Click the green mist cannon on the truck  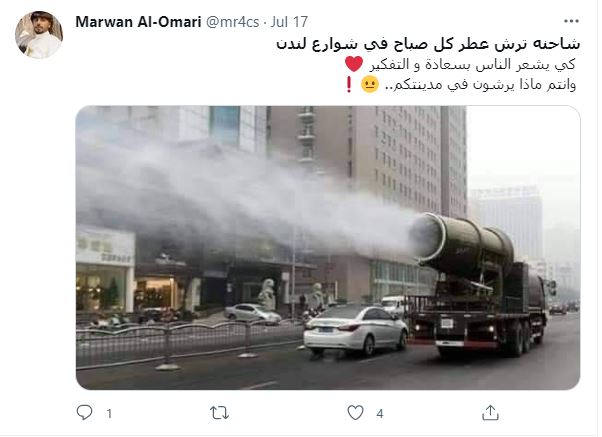coord(462,243)
